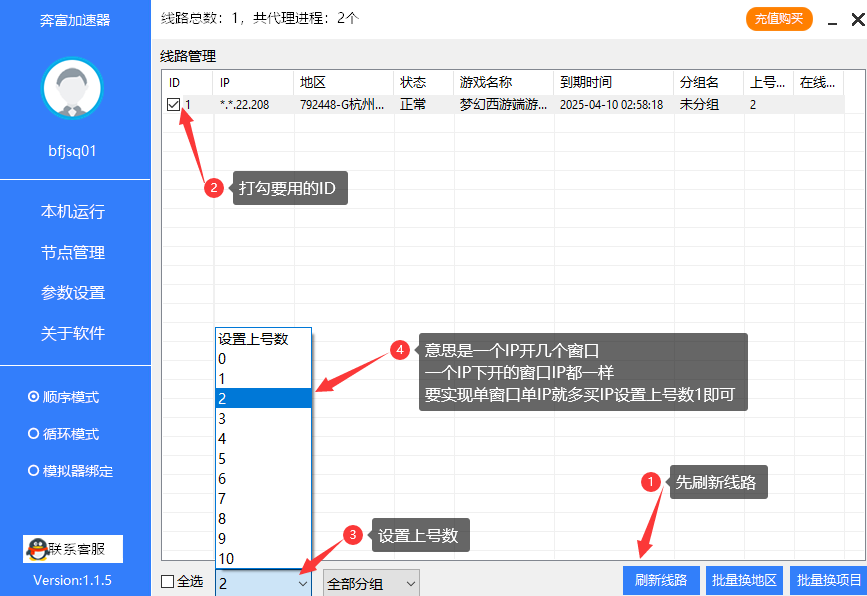Choose 5 in the 上号数 list

pyautogui.click(x=263, y=458)
